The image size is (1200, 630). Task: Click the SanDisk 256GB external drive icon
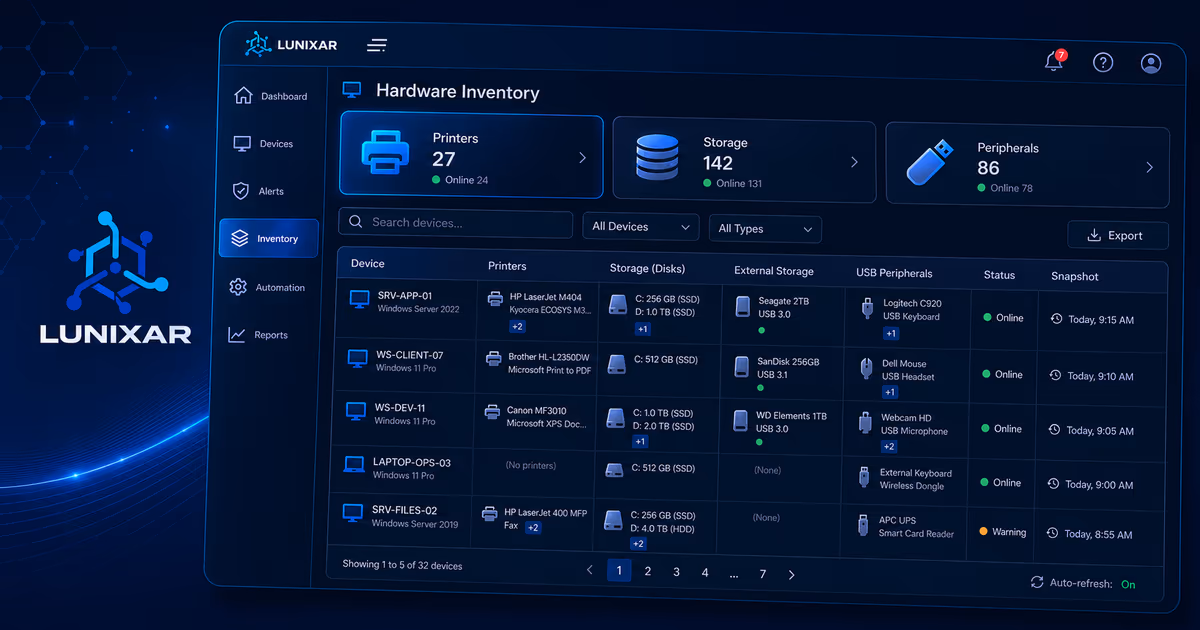[741, 367]
